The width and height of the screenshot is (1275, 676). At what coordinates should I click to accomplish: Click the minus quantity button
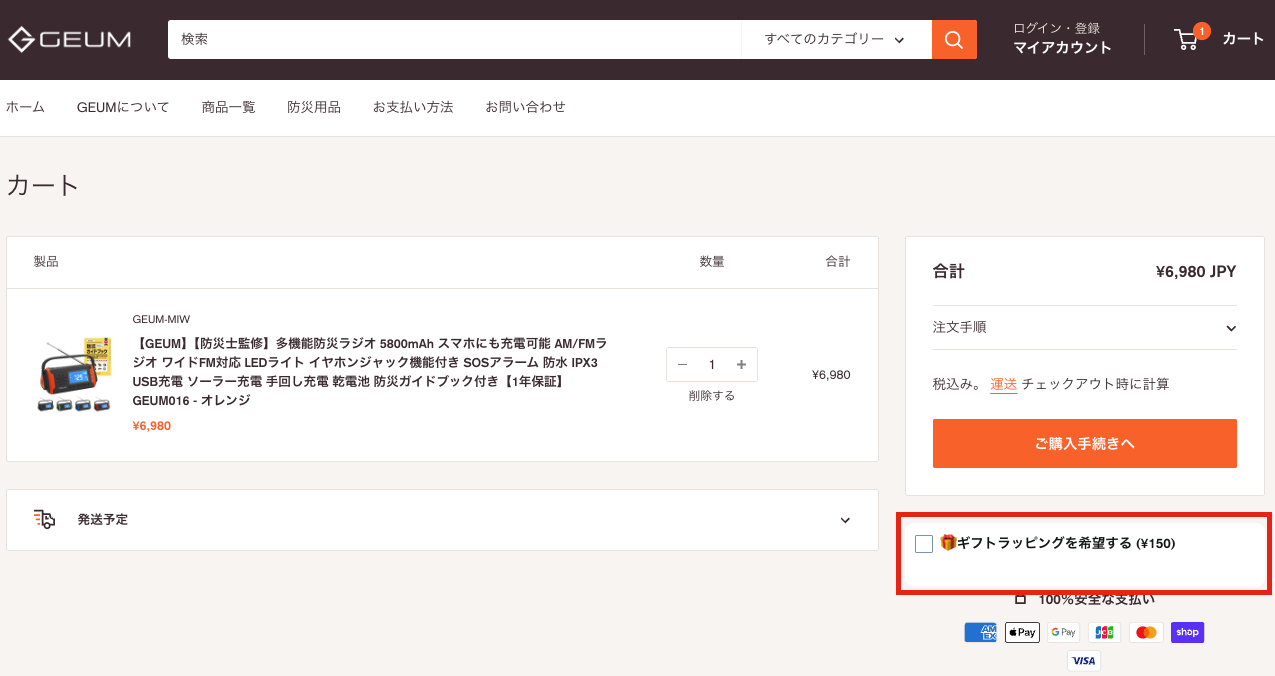[683, 365]
